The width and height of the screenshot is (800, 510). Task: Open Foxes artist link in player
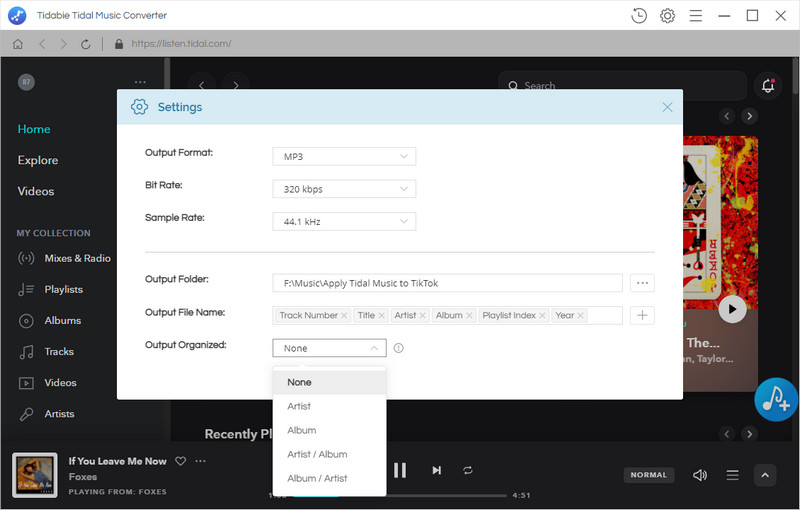pos(83,477)
